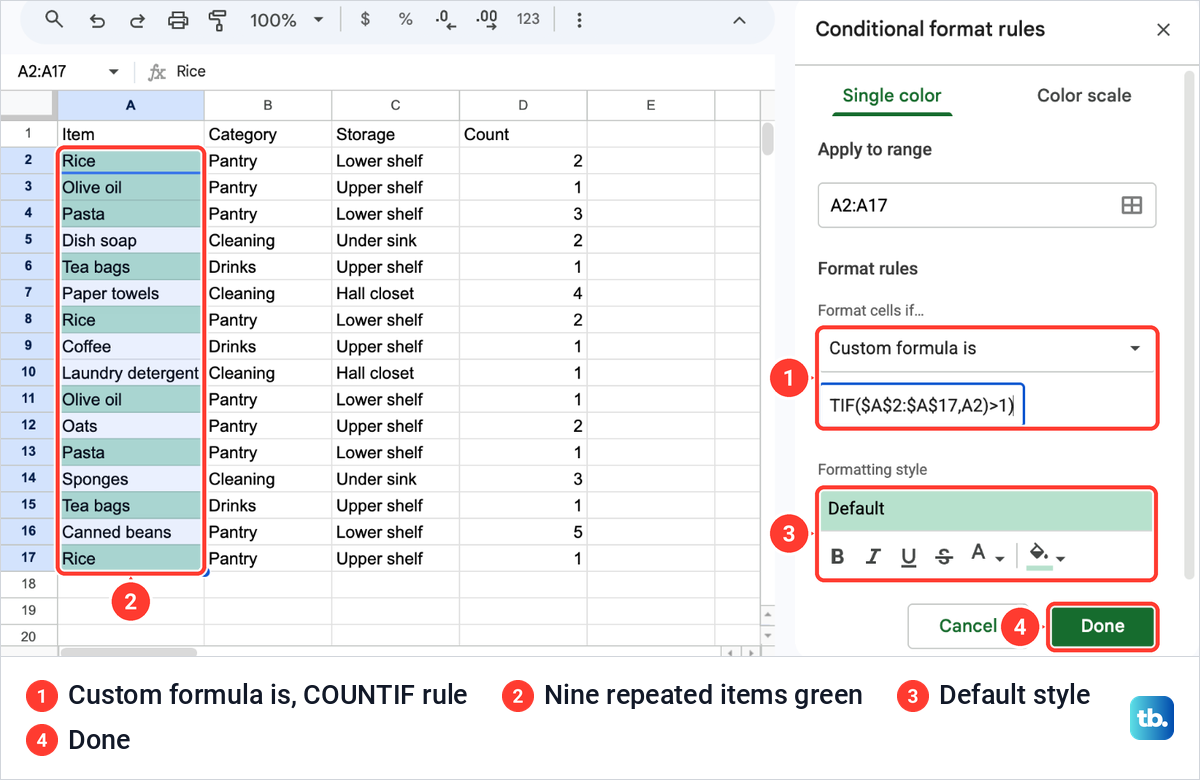
Task: Select column E header
Action: [651, 105]
